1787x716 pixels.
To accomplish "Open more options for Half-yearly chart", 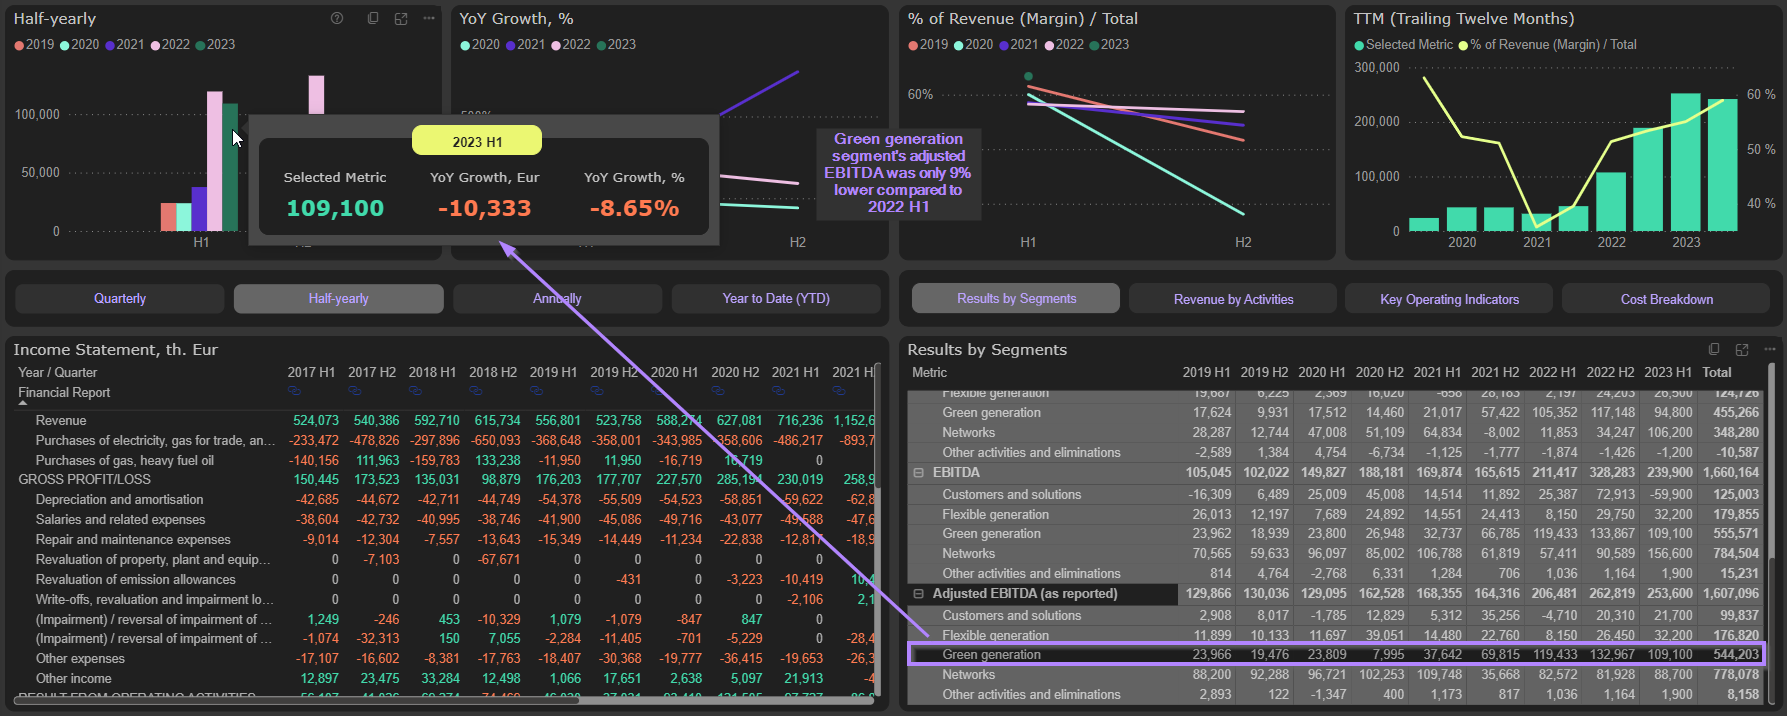I will point(429,19).
